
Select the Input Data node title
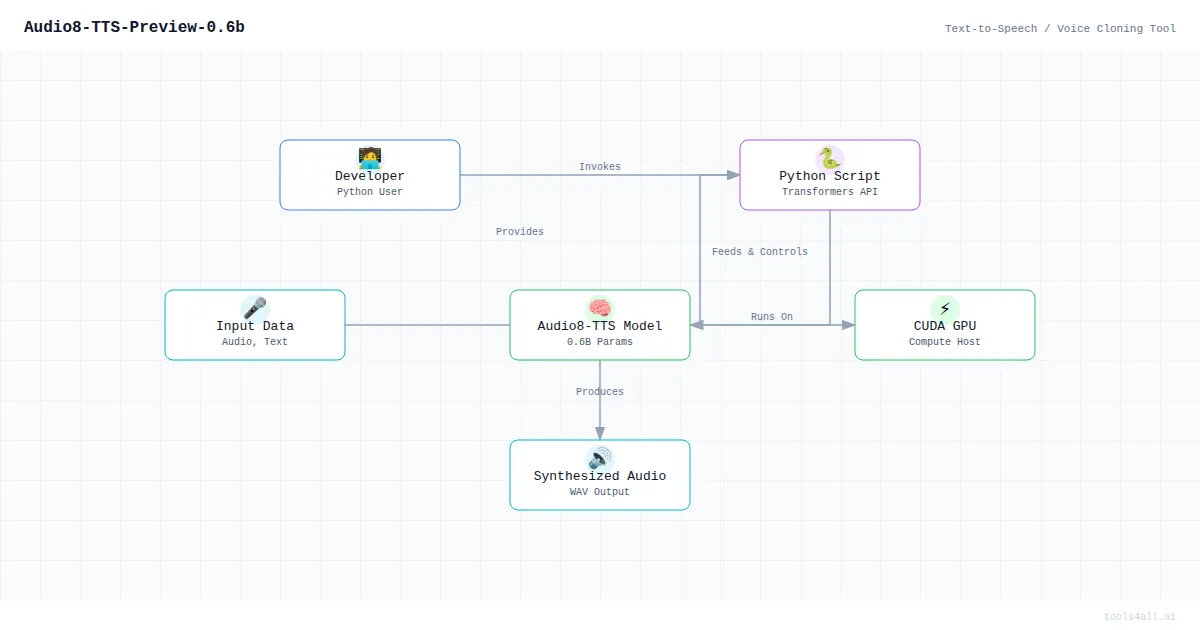[255, 326]
